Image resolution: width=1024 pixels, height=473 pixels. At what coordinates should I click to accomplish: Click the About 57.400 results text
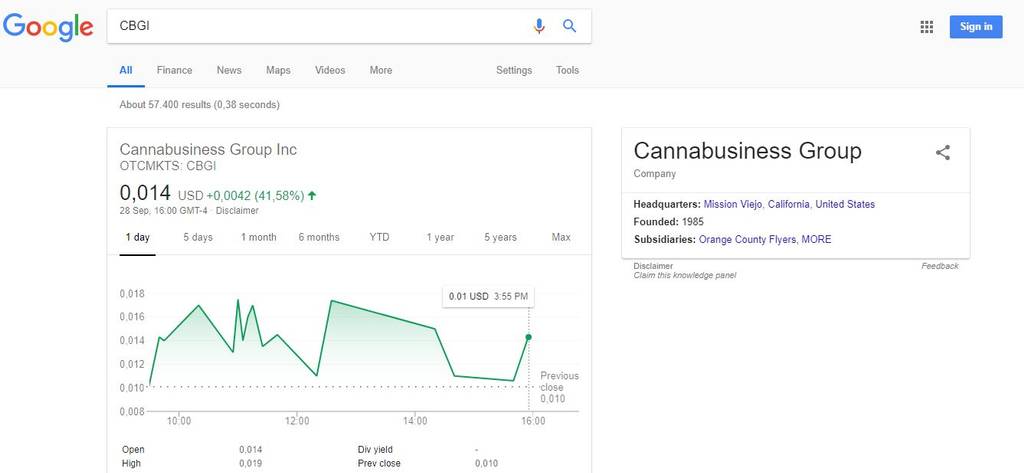click(199, 105)
